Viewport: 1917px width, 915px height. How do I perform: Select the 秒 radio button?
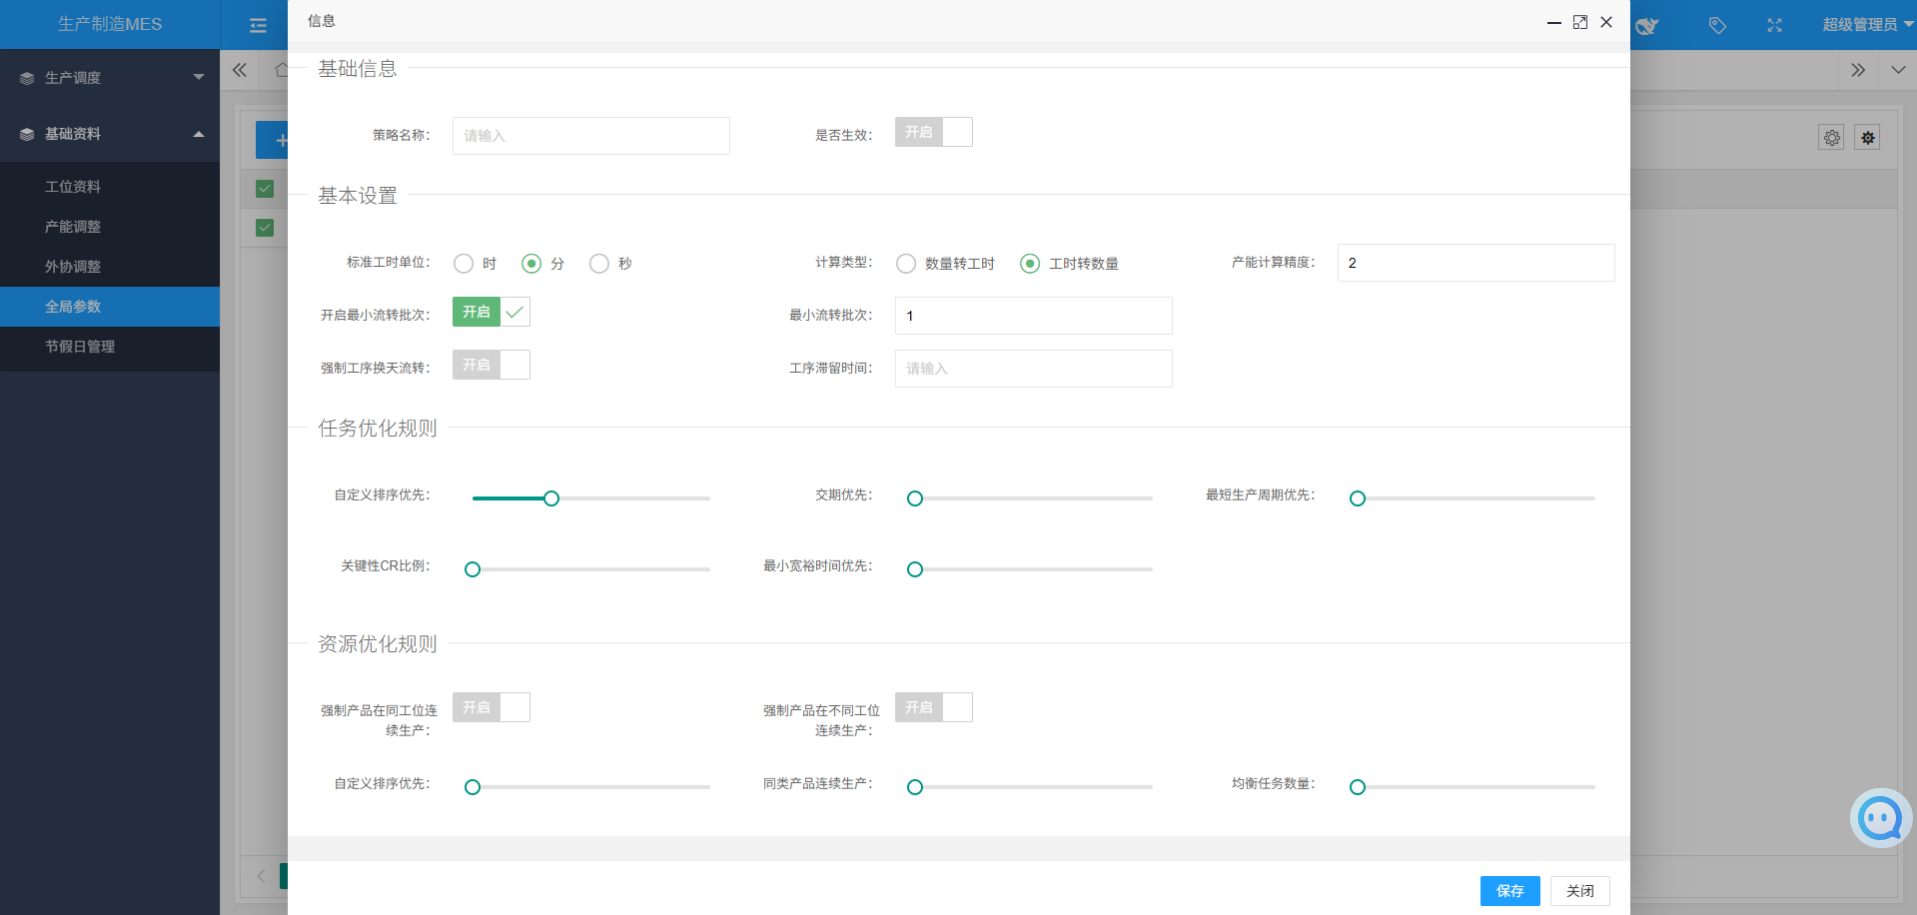click(599, 263)
